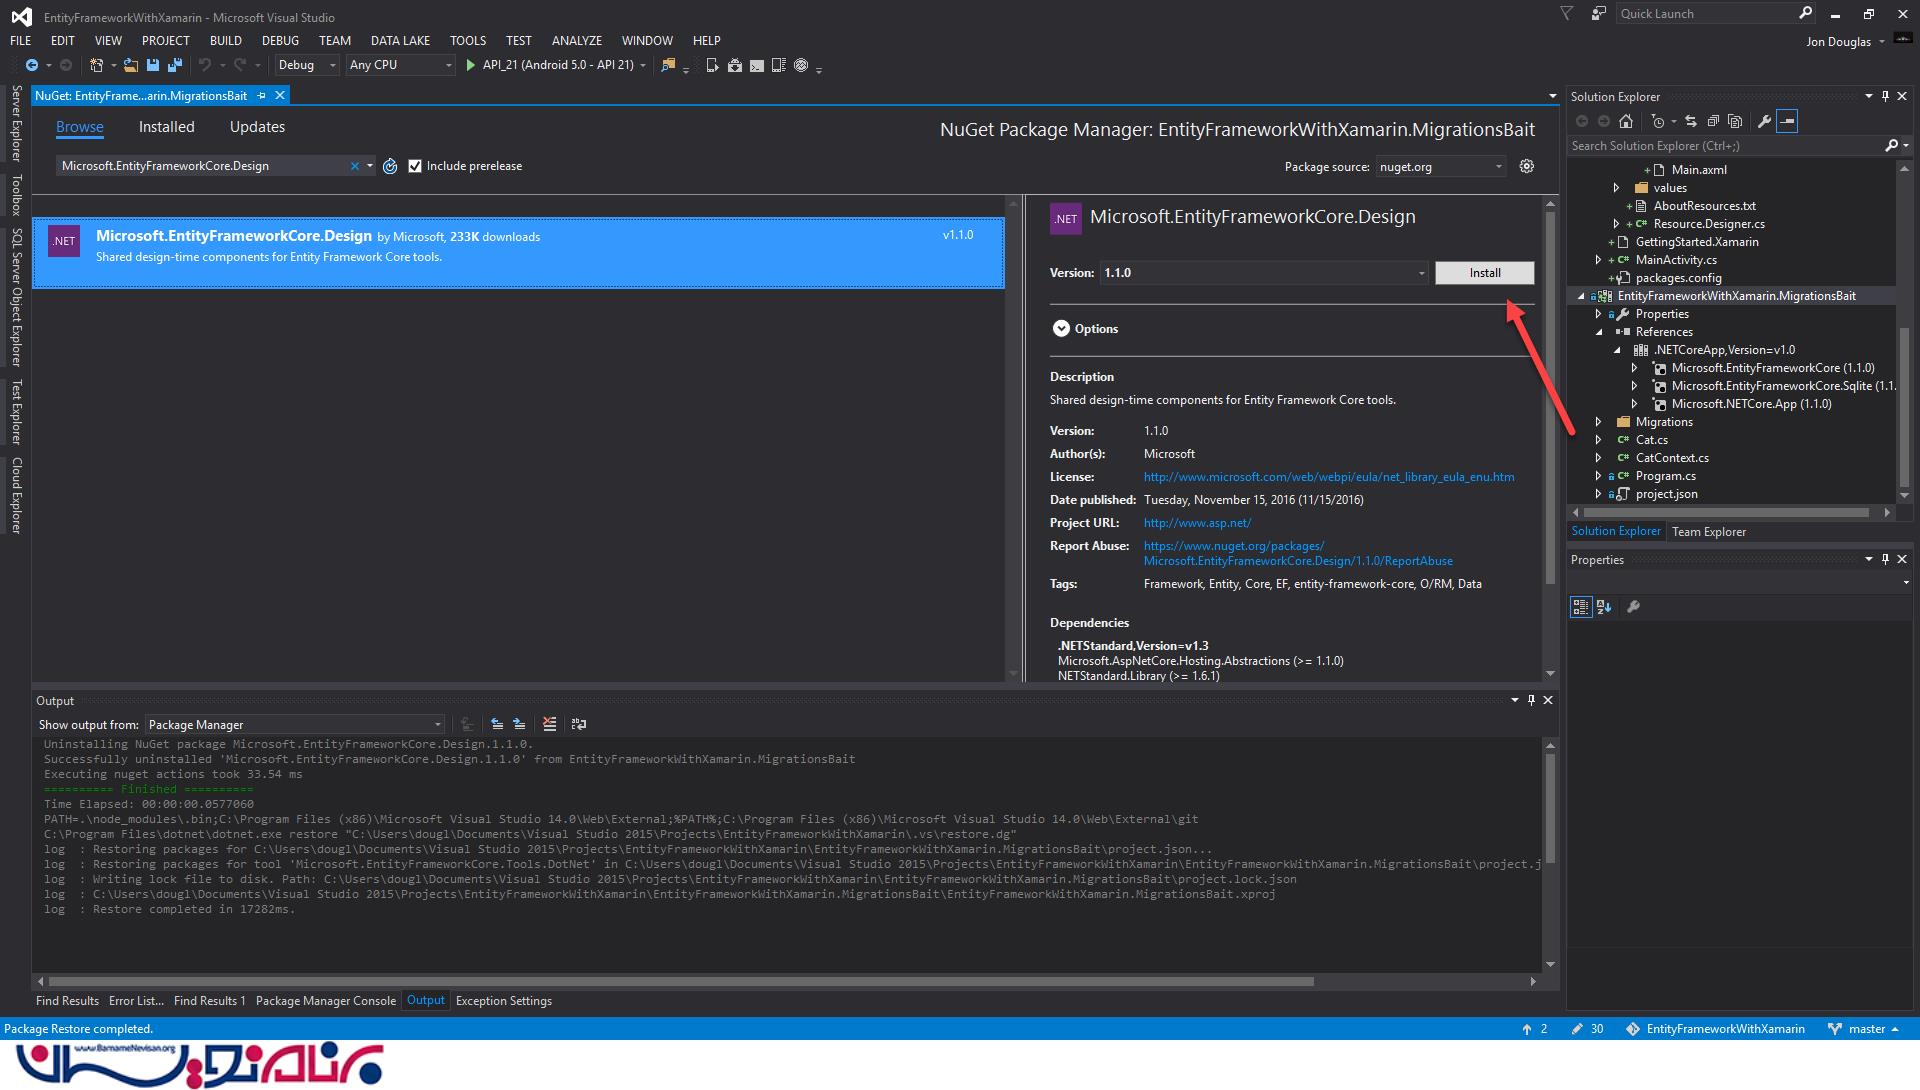This screenshot has width=1920, height=1090.
Task: Click the refresh icon beside search box
Action: tap(390, 166)
